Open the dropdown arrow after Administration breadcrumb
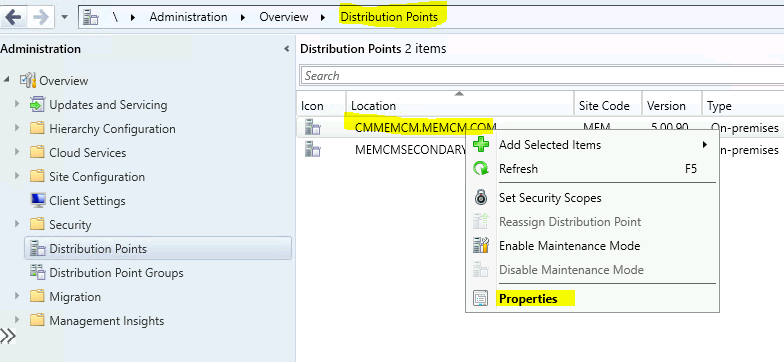This screenshot has width=784, height=362. pos(243,18)
